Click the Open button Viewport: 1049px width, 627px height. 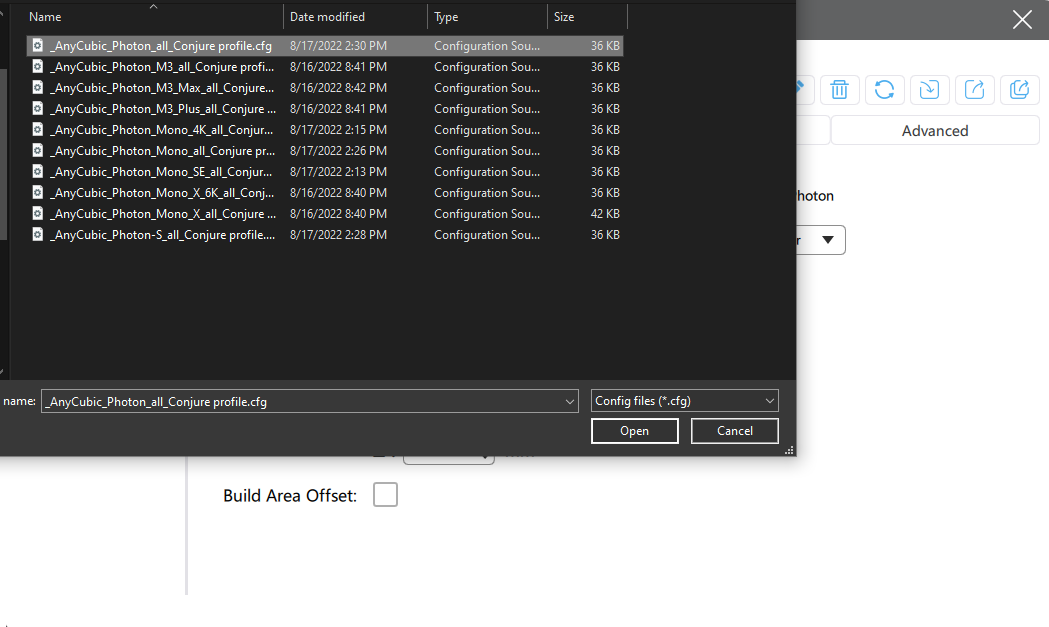(634, 431)
